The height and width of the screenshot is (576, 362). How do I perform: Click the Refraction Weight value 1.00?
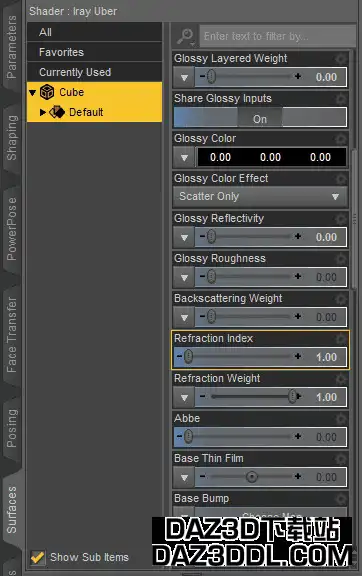(x=326, y=397)
